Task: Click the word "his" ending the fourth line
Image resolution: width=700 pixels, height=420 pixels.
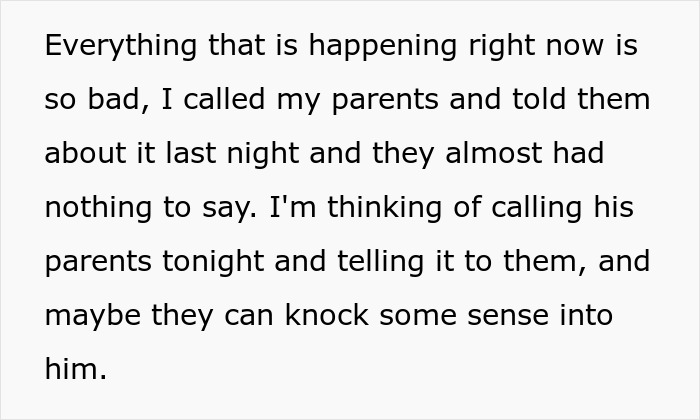Action: point(617,209)
